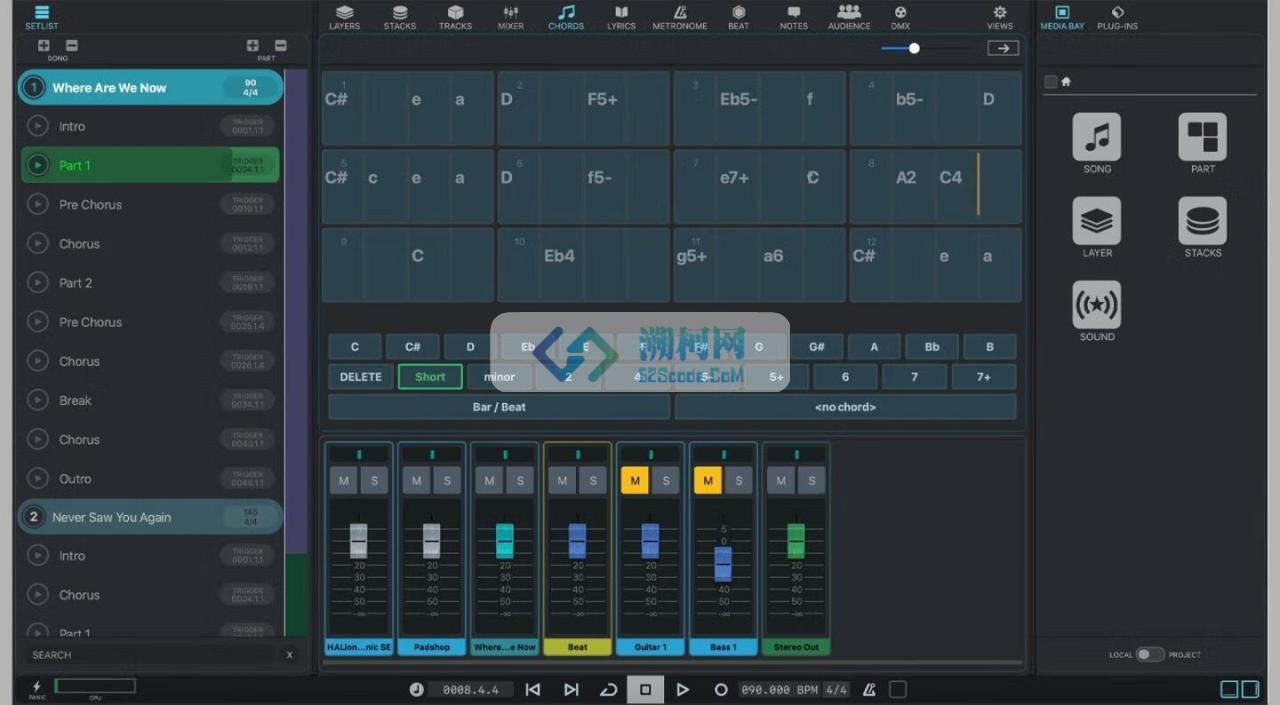Clear the setlist search with X
Screen dimensions: 1280x705
click(290, 655)
